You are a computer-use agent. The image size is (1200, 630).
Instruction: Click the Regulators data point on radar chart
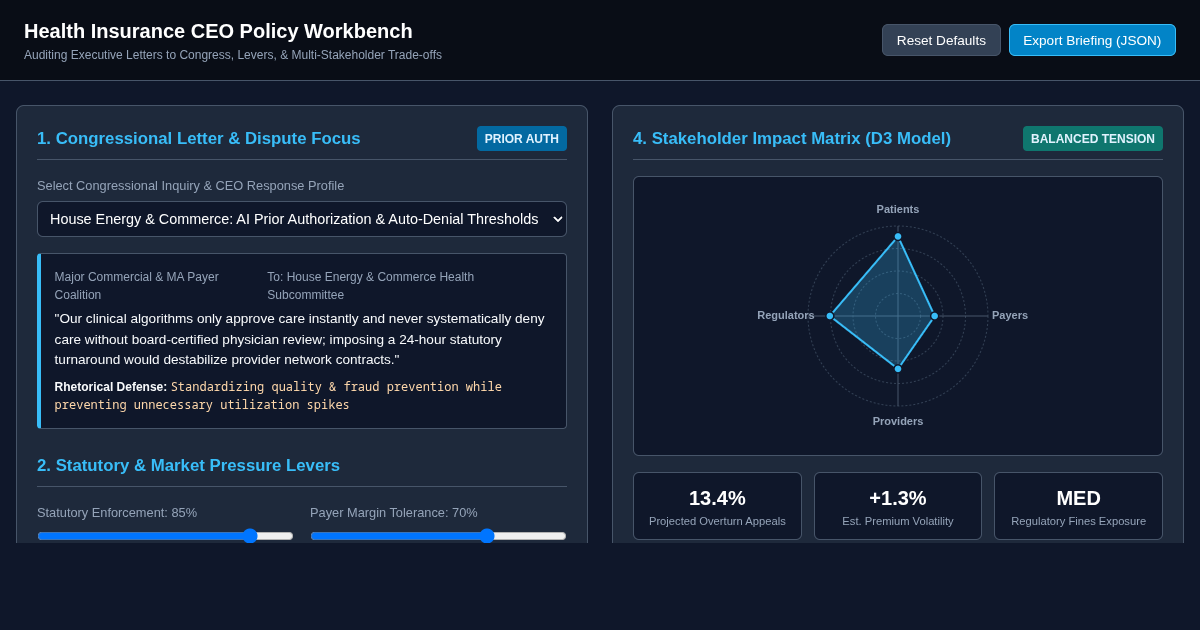830,316
